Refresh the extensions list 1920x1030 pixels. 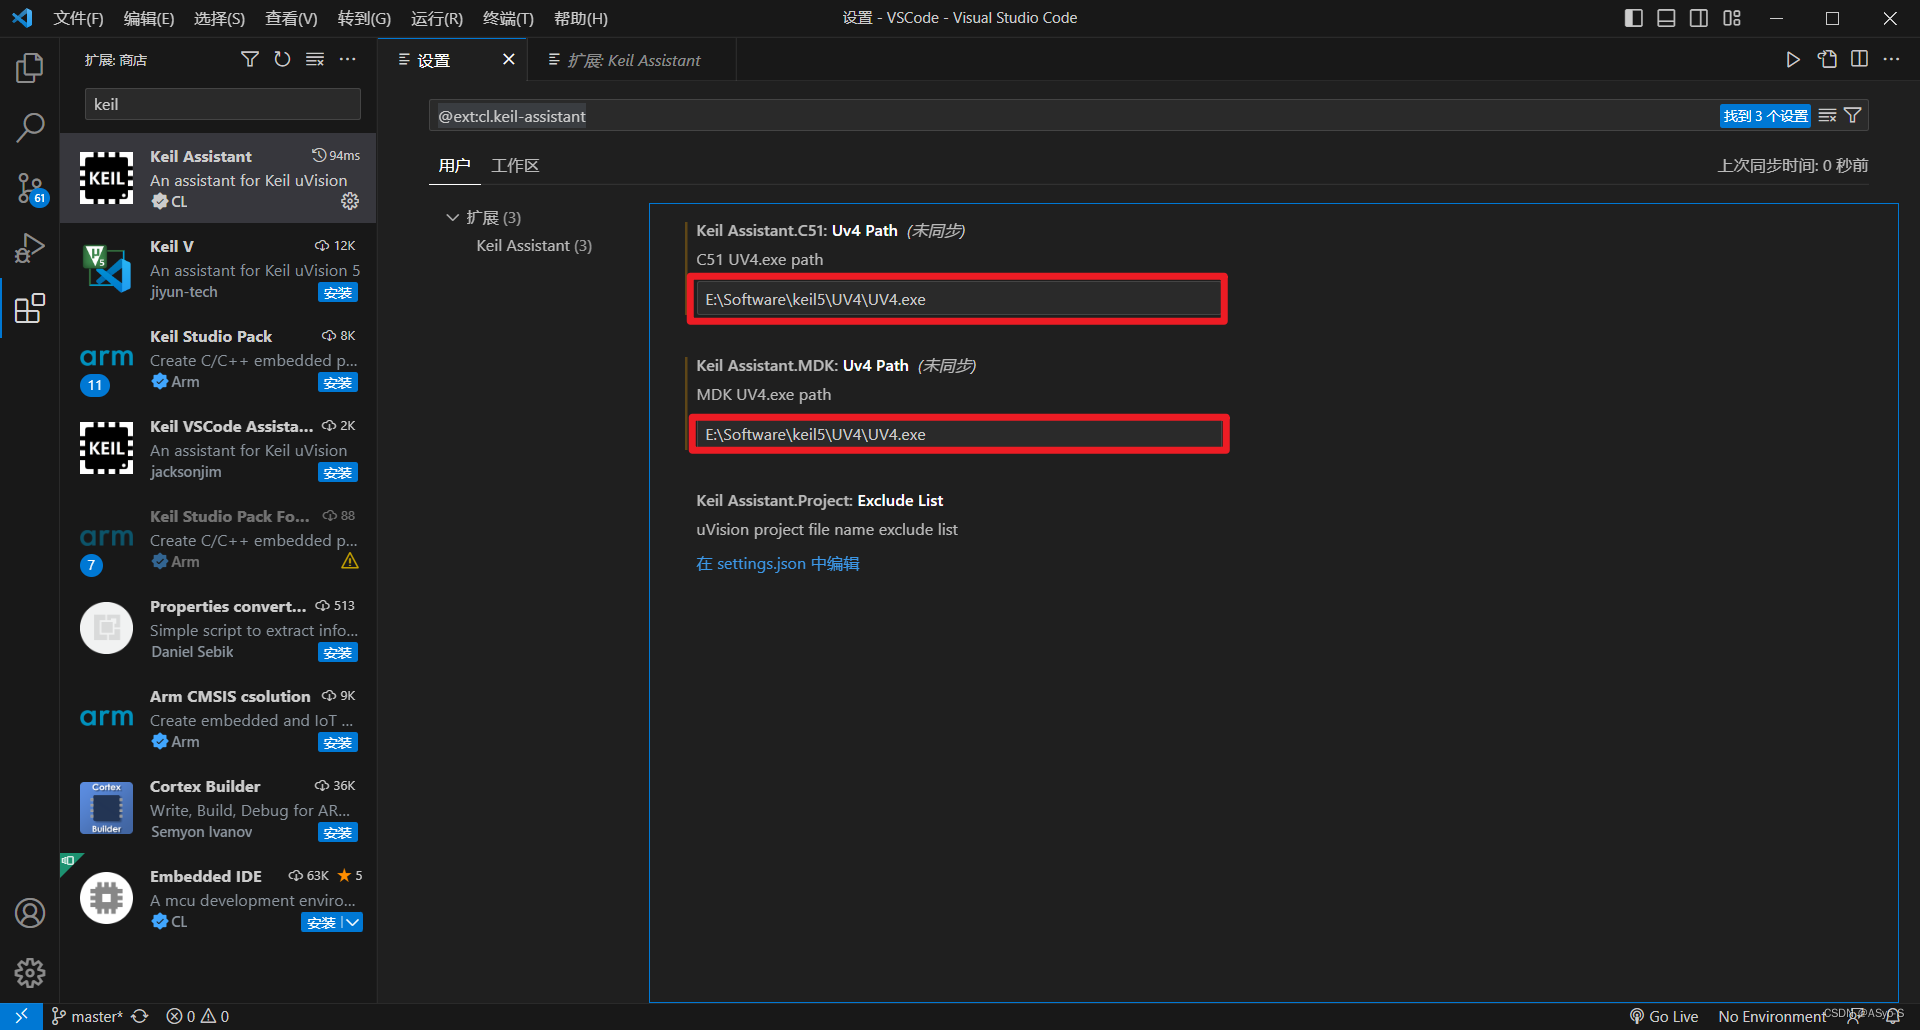[x=283, y=60]
